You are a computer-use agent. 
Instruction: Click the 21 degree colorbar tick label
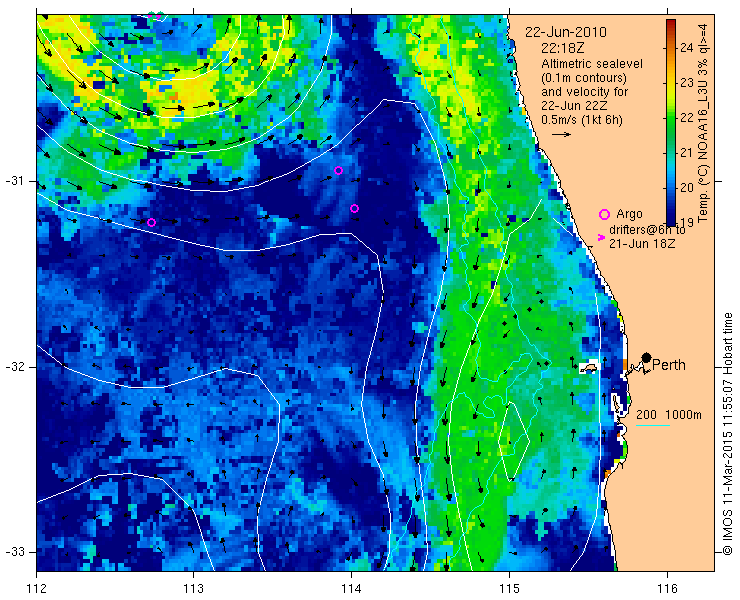pos(687,152)
